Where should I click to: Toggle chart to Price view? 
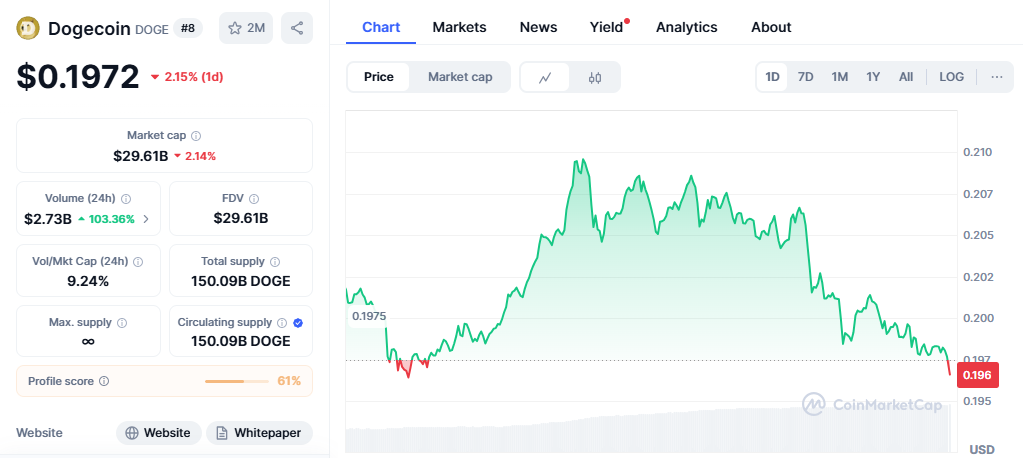coord(379,77)
